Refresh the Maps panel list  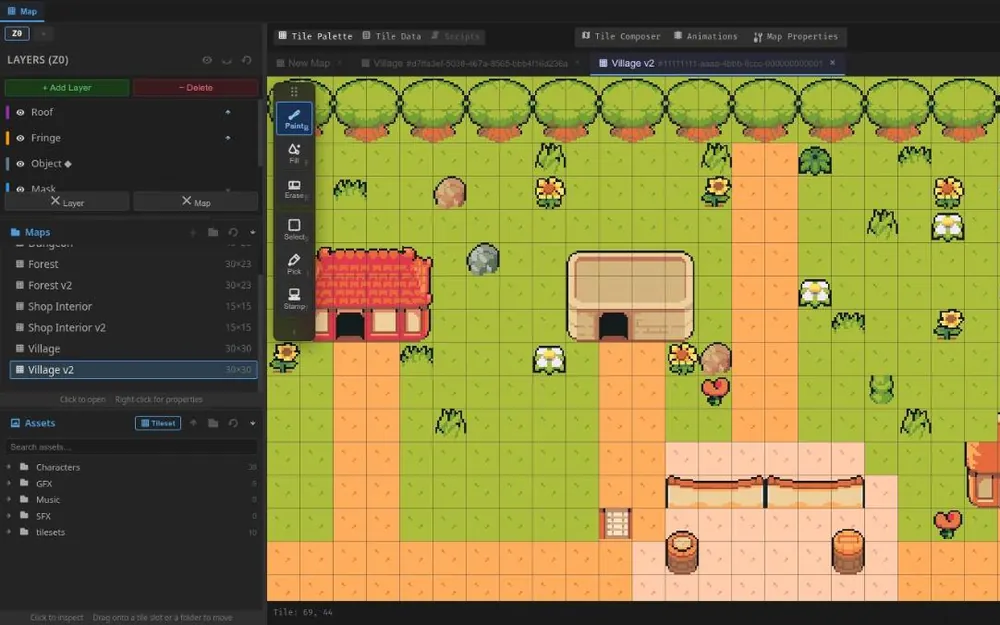coord(233,232)
